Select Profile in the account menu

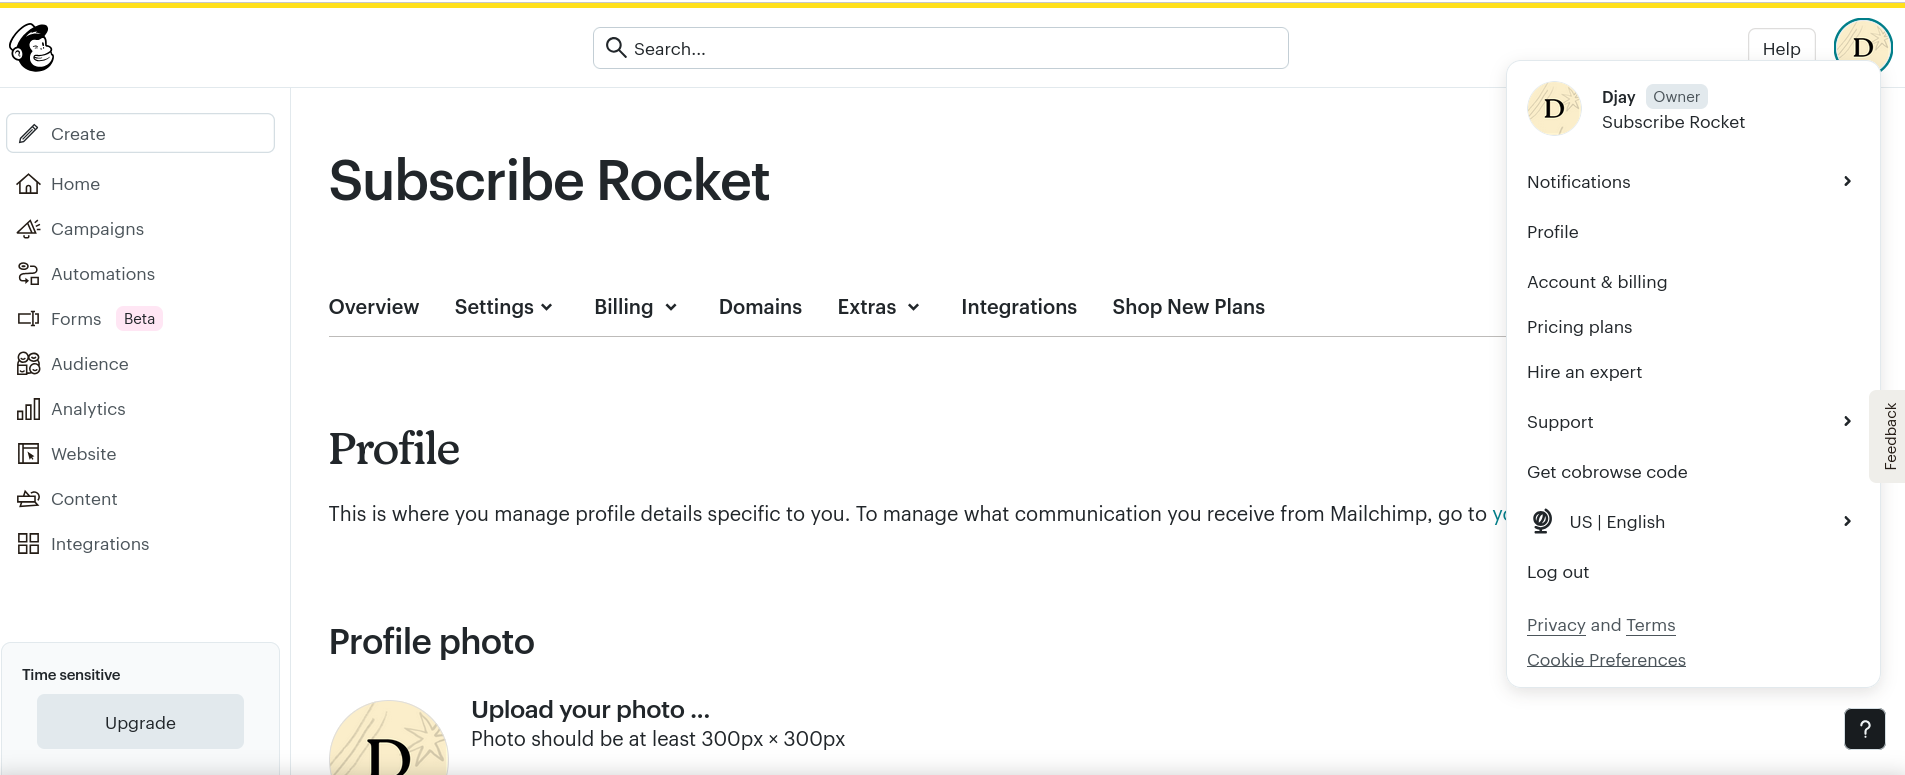coord(1552,232)
